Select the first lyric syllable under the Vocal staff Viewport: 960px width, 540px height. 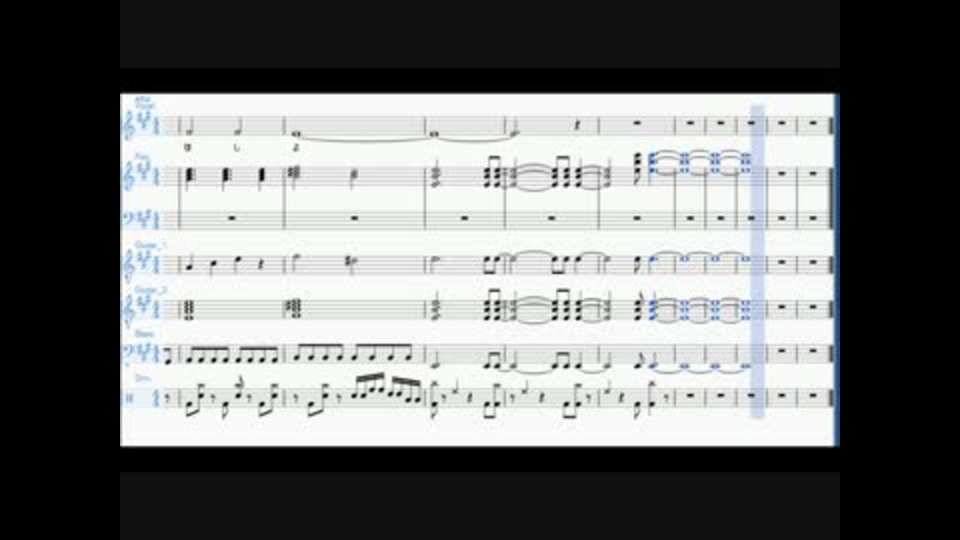(188, 148)
